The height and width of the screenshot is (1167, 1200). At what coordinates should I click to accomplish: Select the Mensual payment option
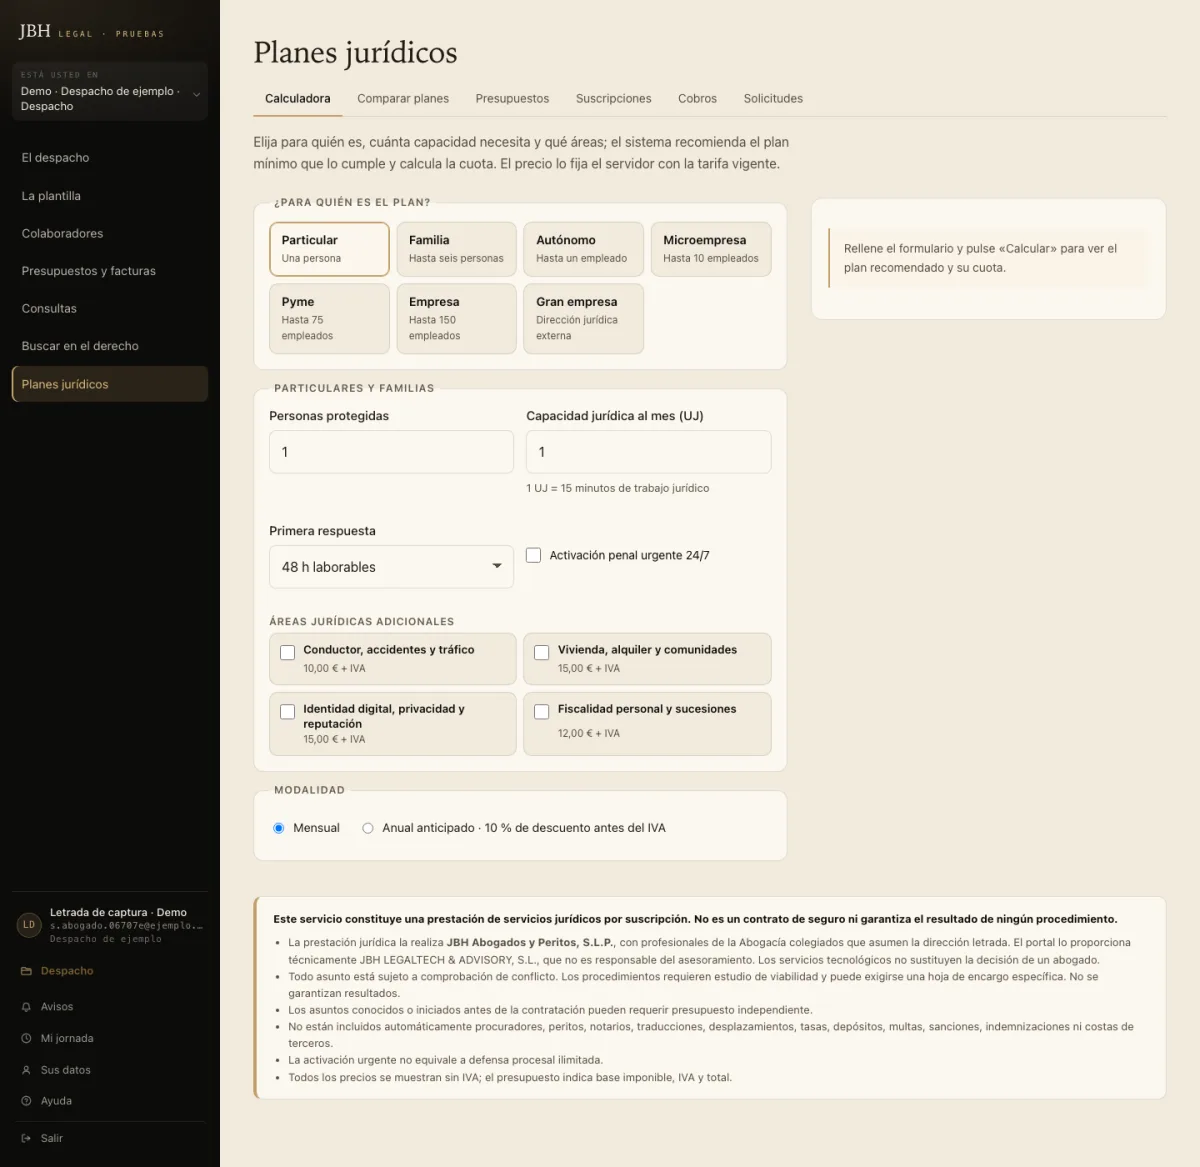(279, 828)
